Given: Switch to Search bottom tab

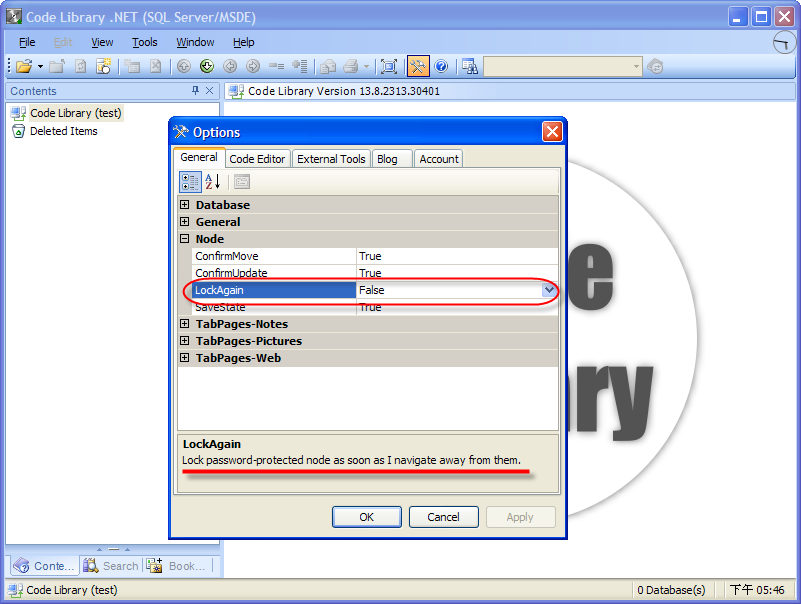Looking at the screenshot, I should click(111, 566).
